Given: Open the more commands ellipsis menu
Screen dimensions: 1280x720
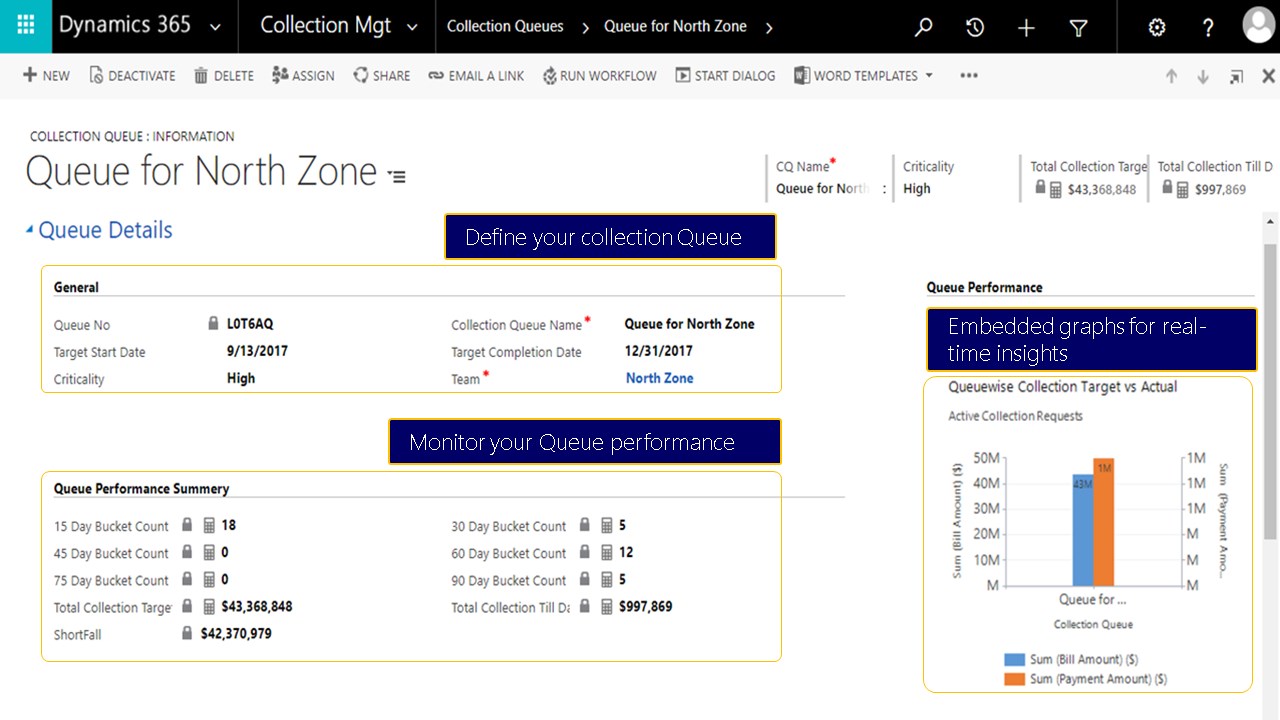Looking at the screenshot, I should (x=968, y=75).
